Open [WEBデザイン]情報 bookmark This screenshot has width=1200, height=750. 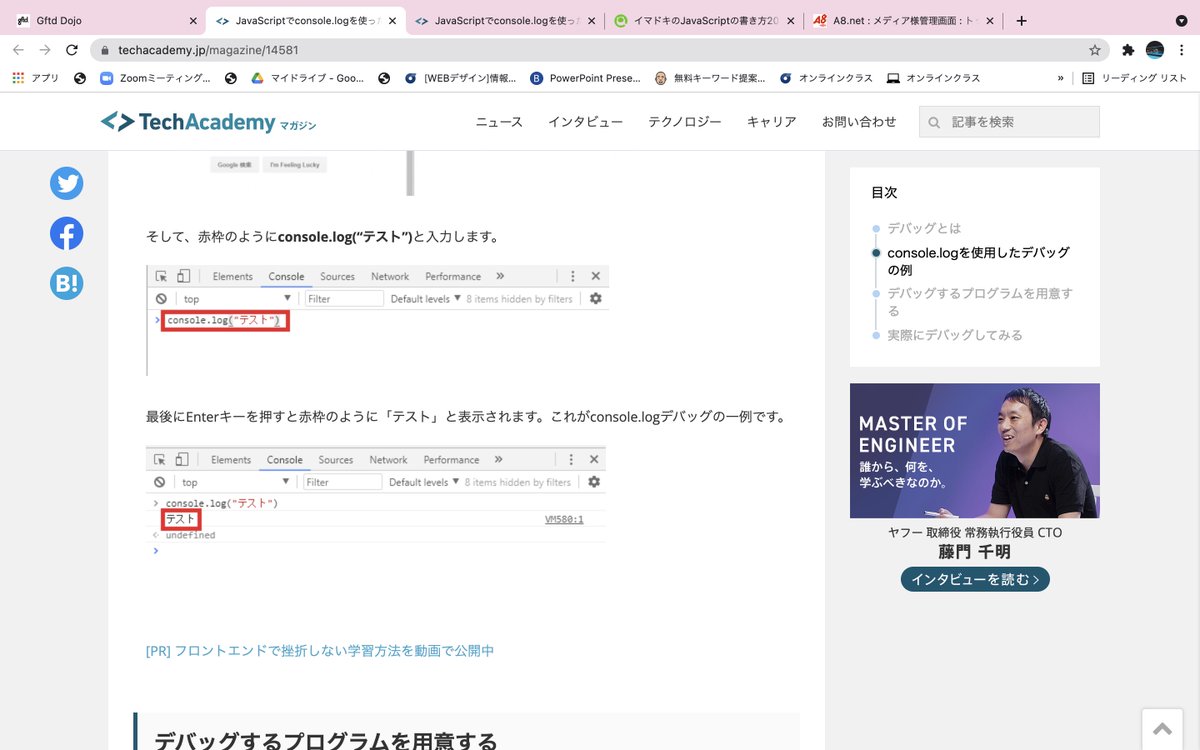point(460,78)
